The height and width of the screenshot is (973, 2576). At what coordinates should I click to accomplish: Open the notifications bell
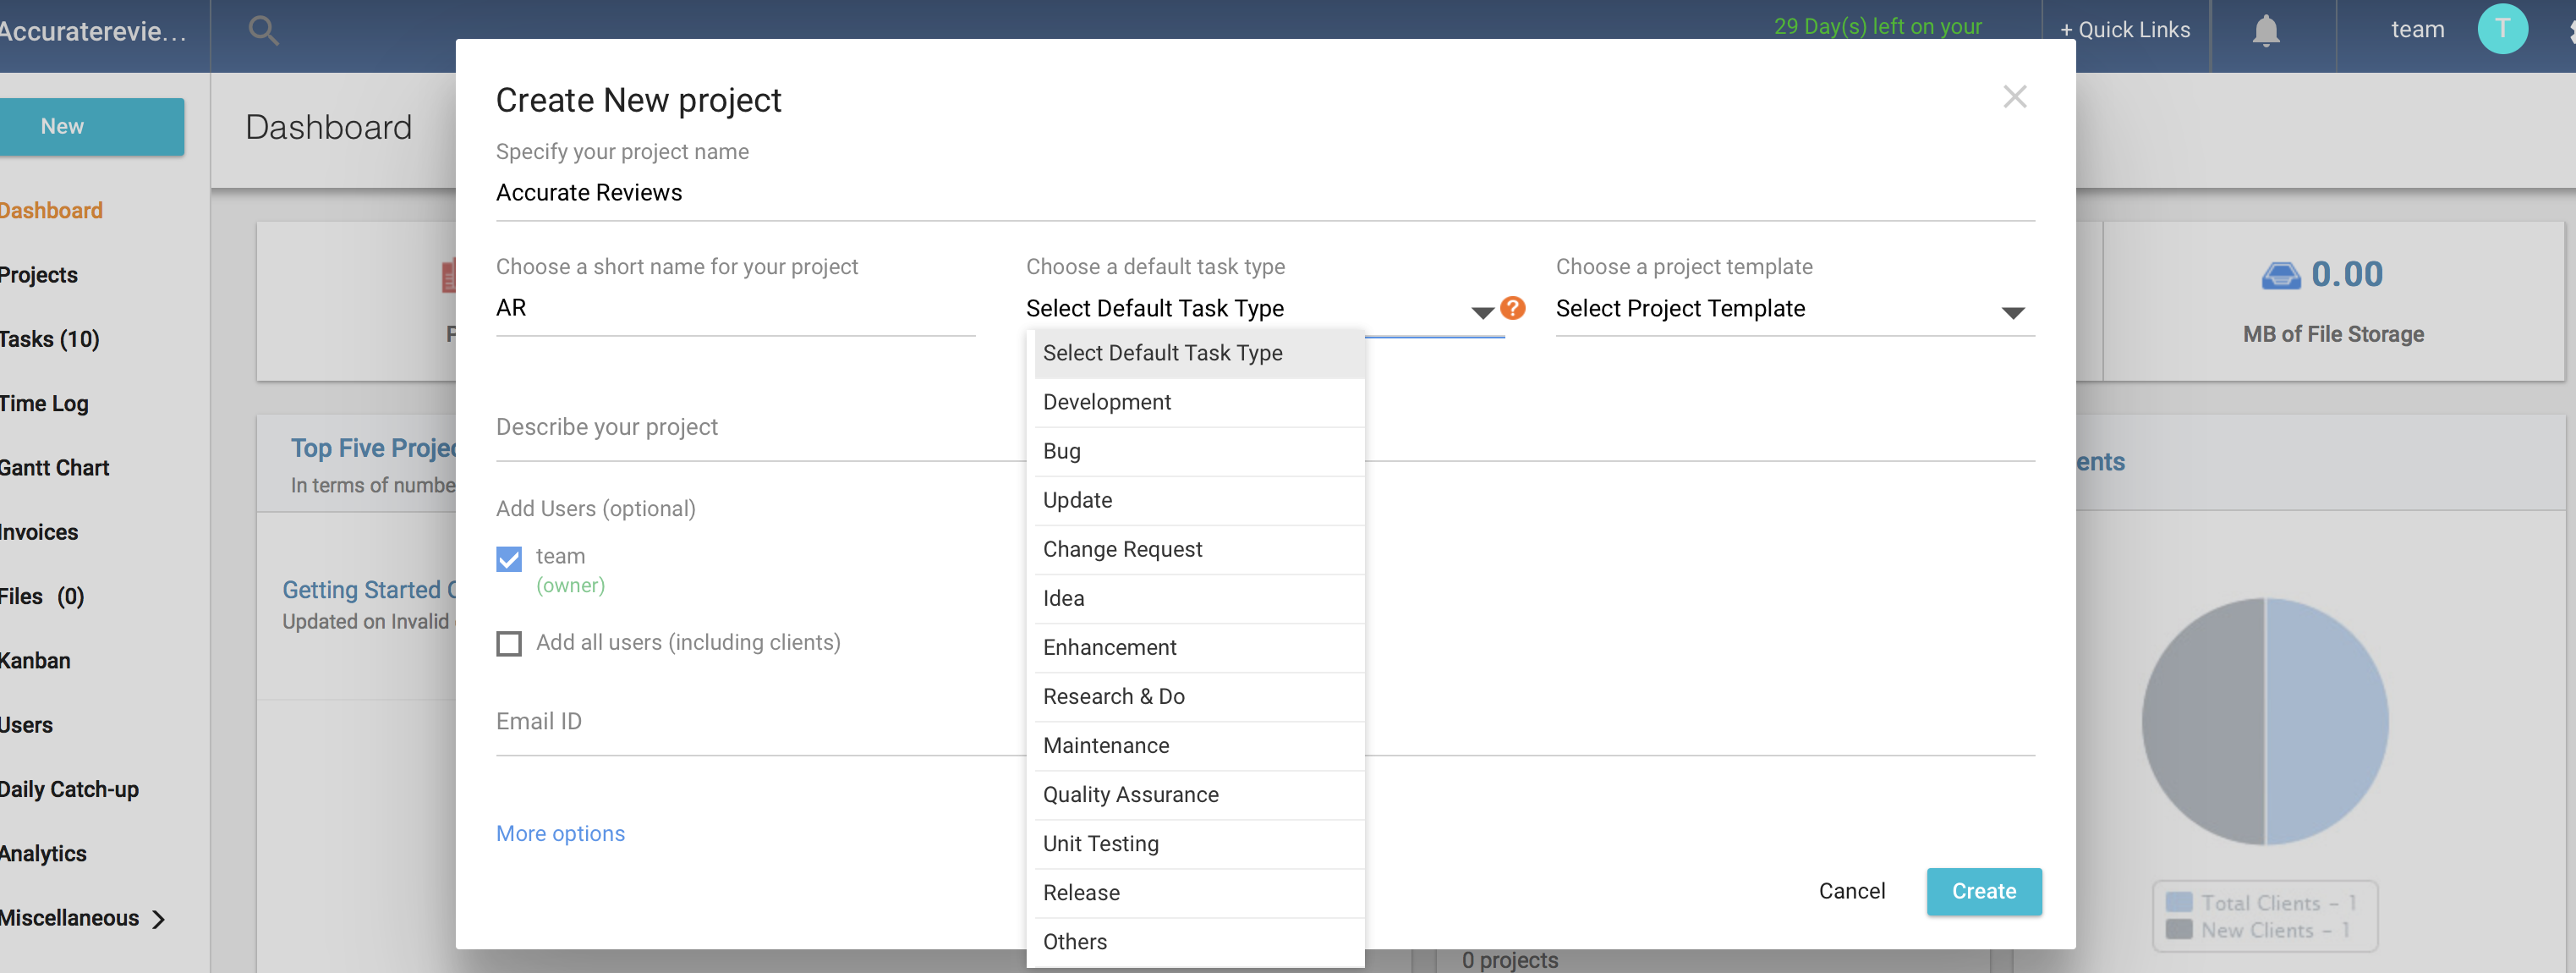(x=2265, y=30)
